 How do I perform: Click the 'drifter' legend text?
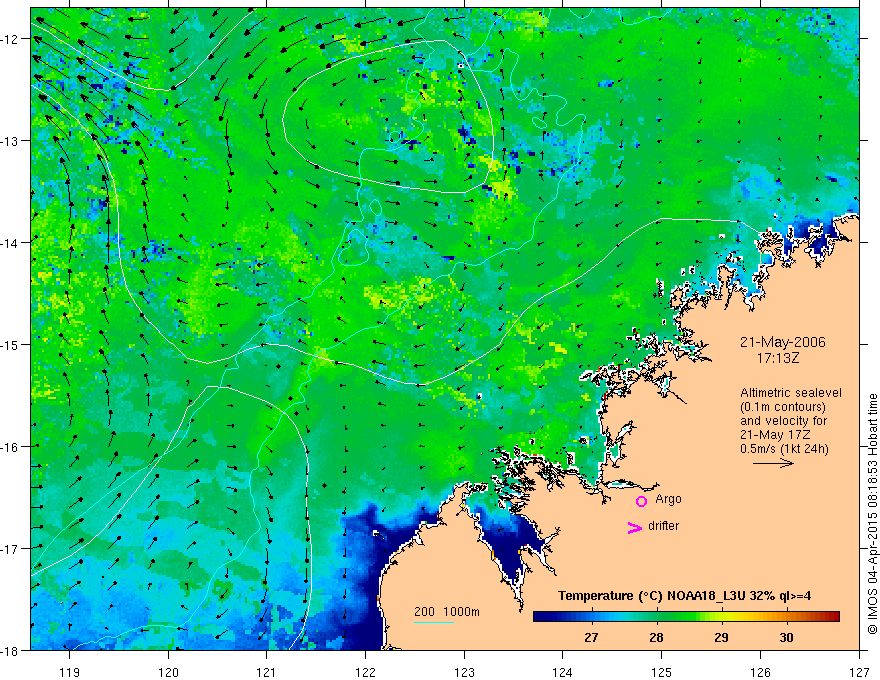[663, 526]
